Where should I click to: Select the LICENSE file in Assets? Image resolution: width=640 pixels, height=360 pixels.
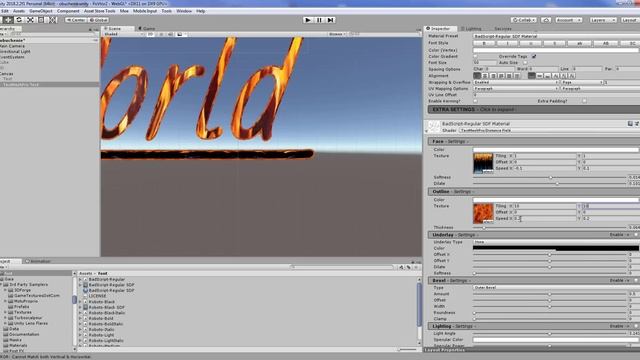coord(97,296)
